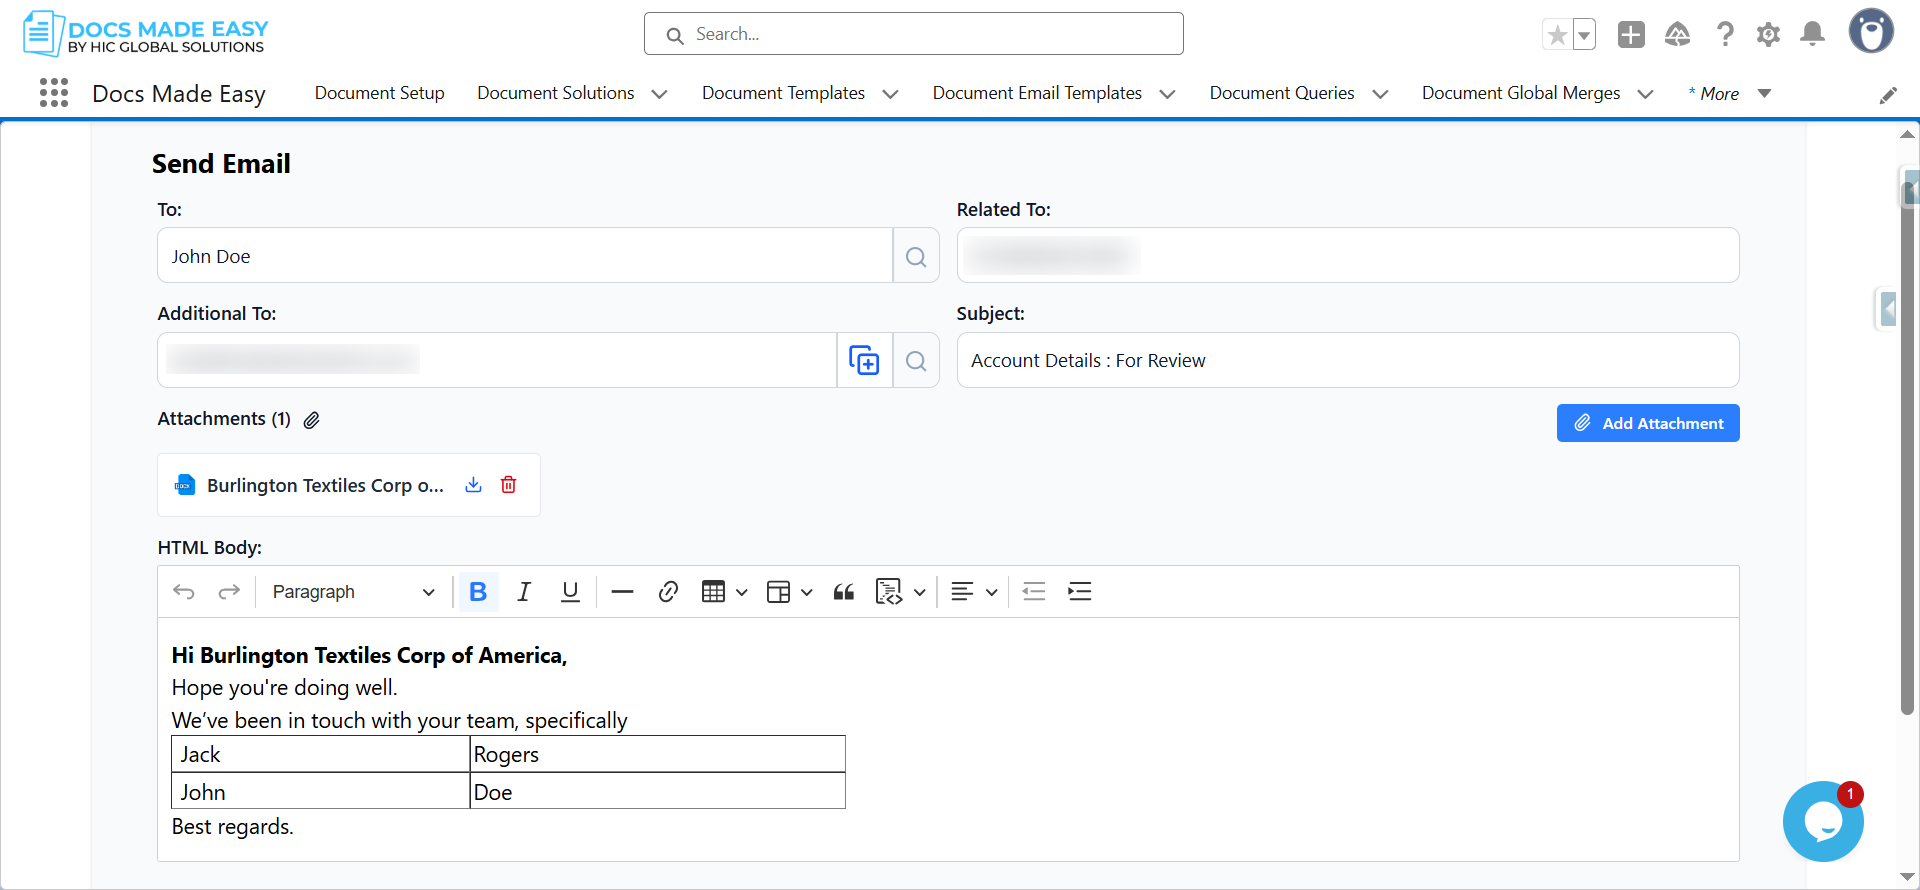
Task: Open the user profile avatar
Action: point(1871,32)
